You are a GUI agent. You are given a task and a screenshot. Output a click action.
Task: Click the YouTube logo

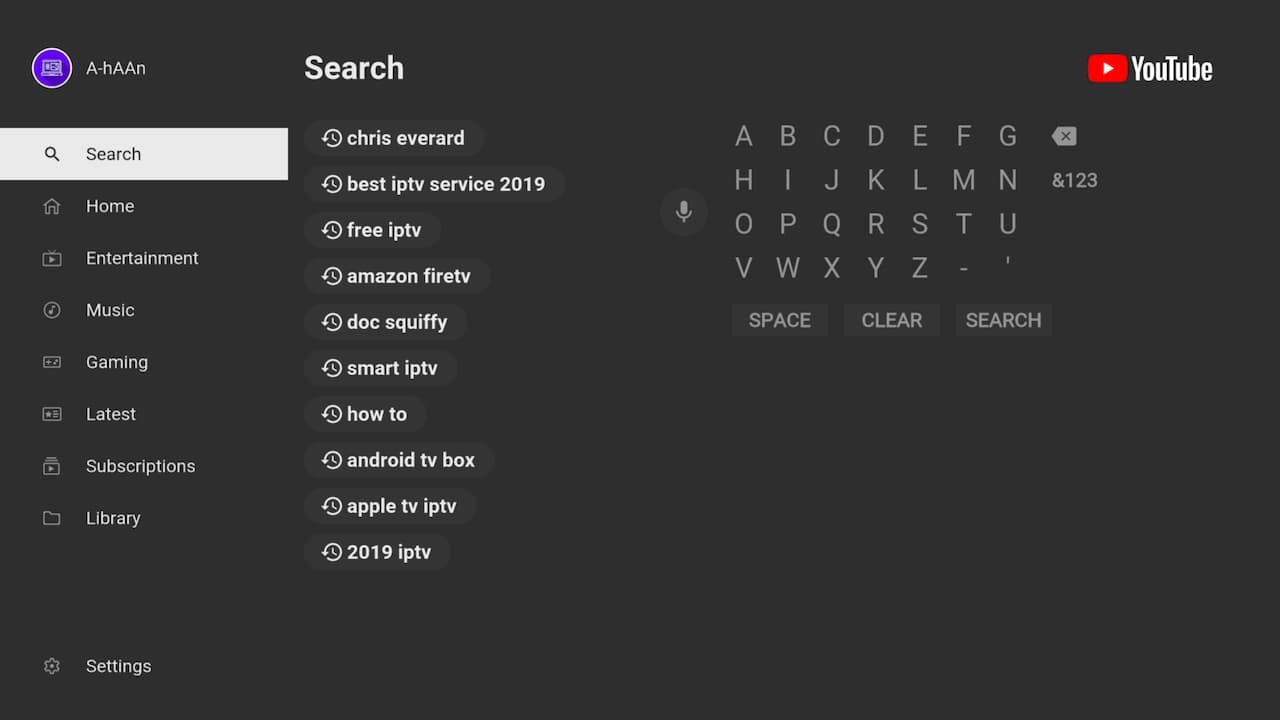pyautogui.click(x=1150, y=69)
